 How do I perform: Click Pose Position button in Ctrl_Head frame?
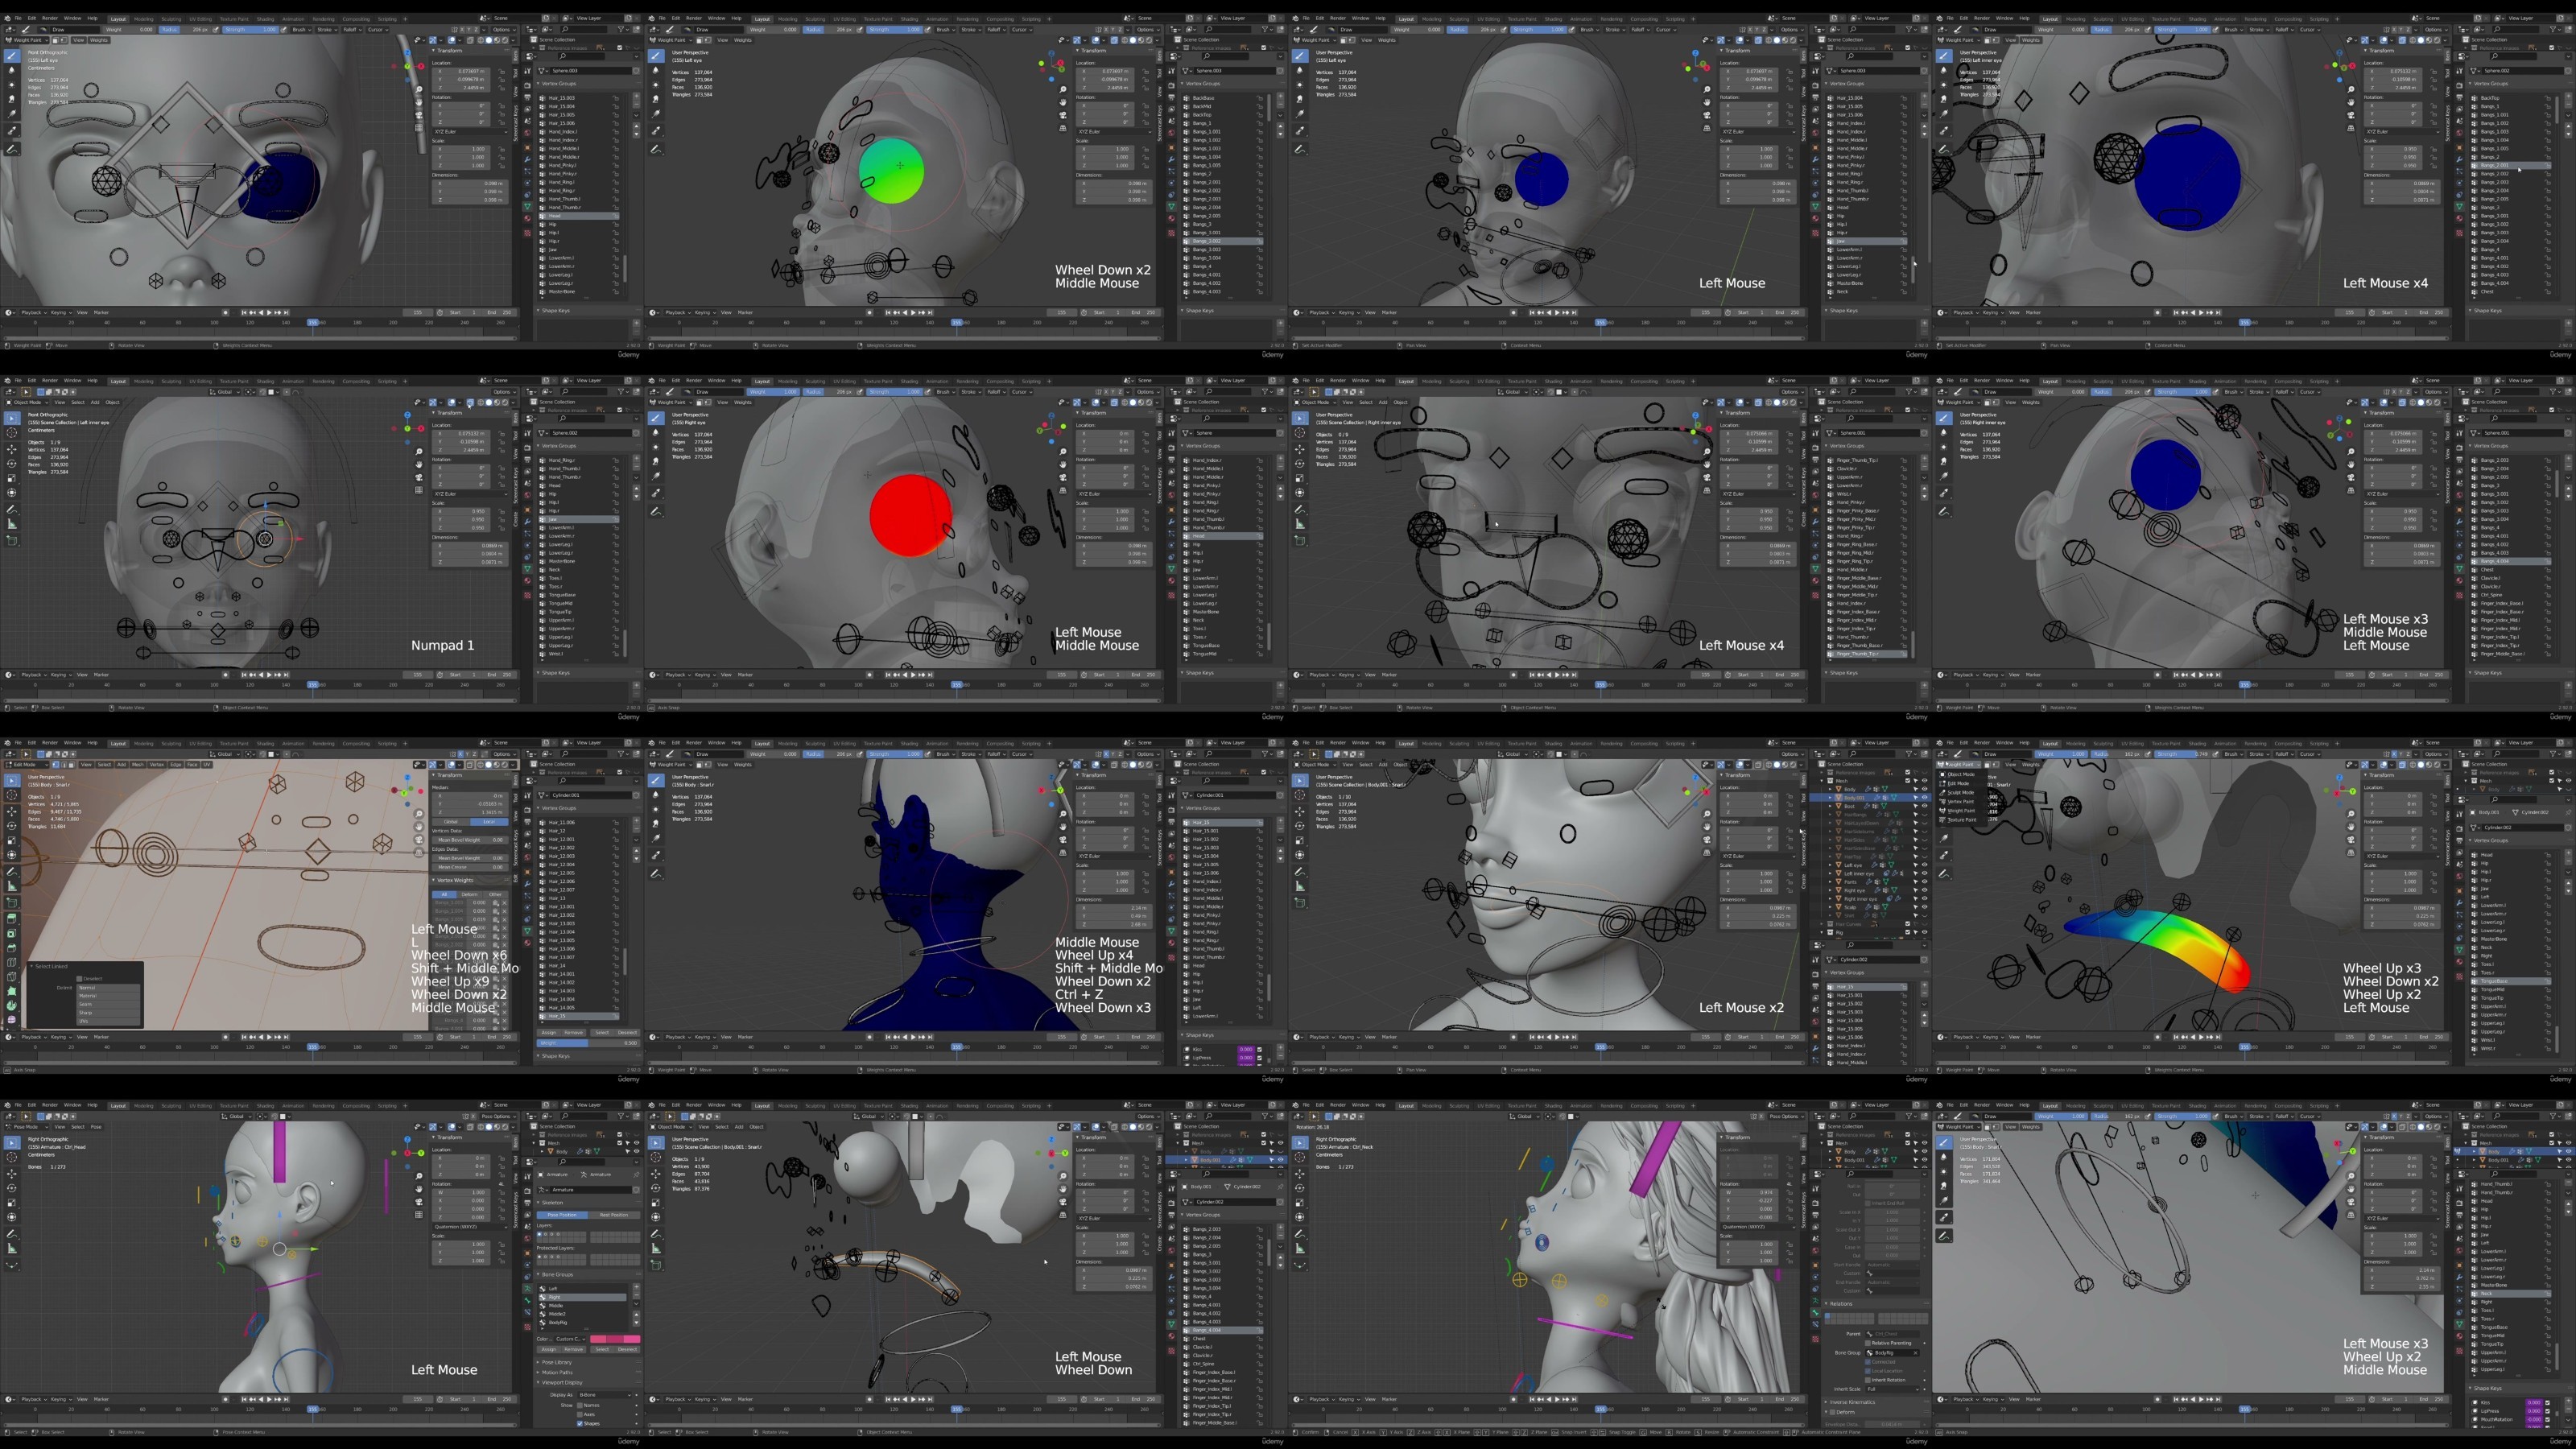pos(563,1216)
